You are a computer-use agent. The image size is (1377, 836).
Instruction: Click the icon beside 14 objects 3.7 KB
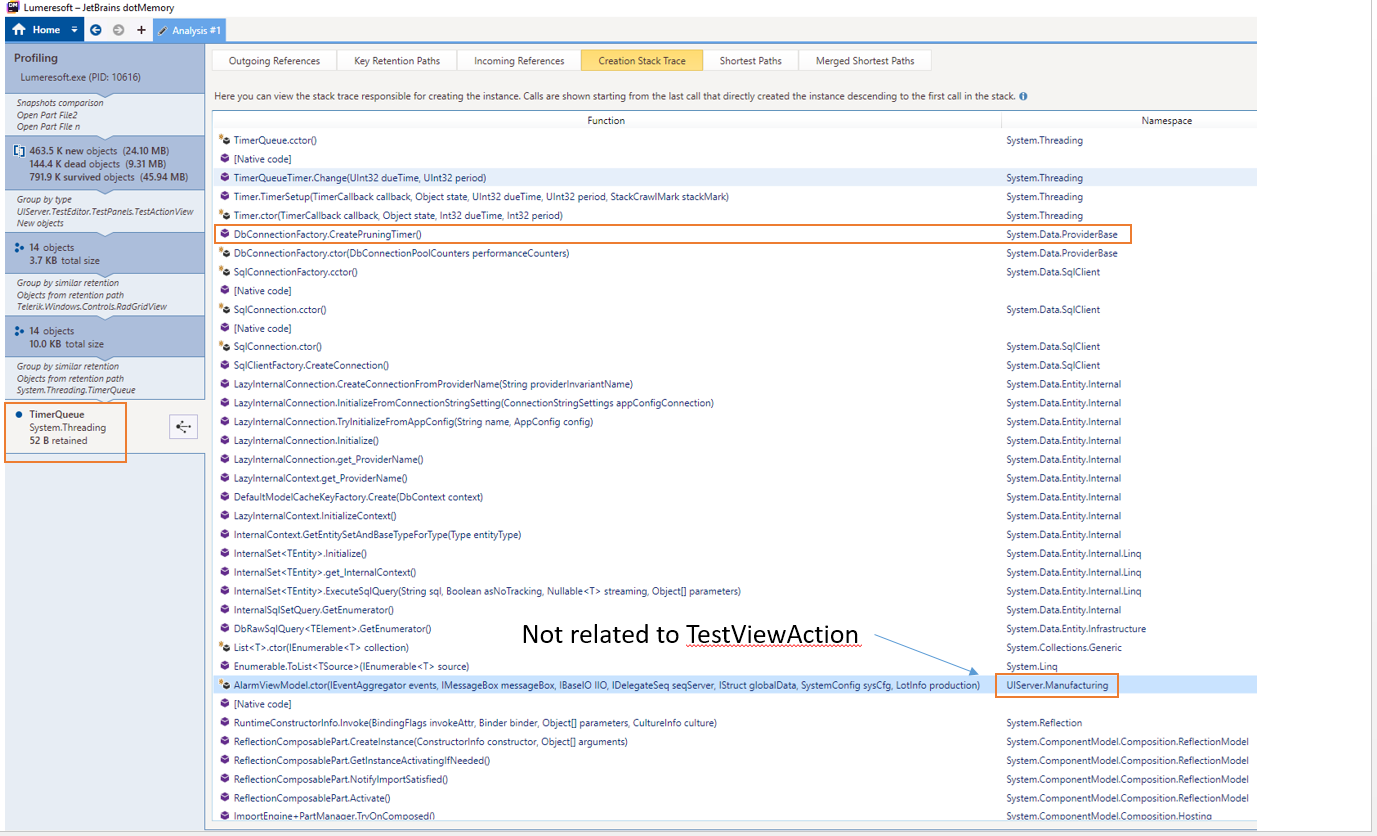coord(20,247)
